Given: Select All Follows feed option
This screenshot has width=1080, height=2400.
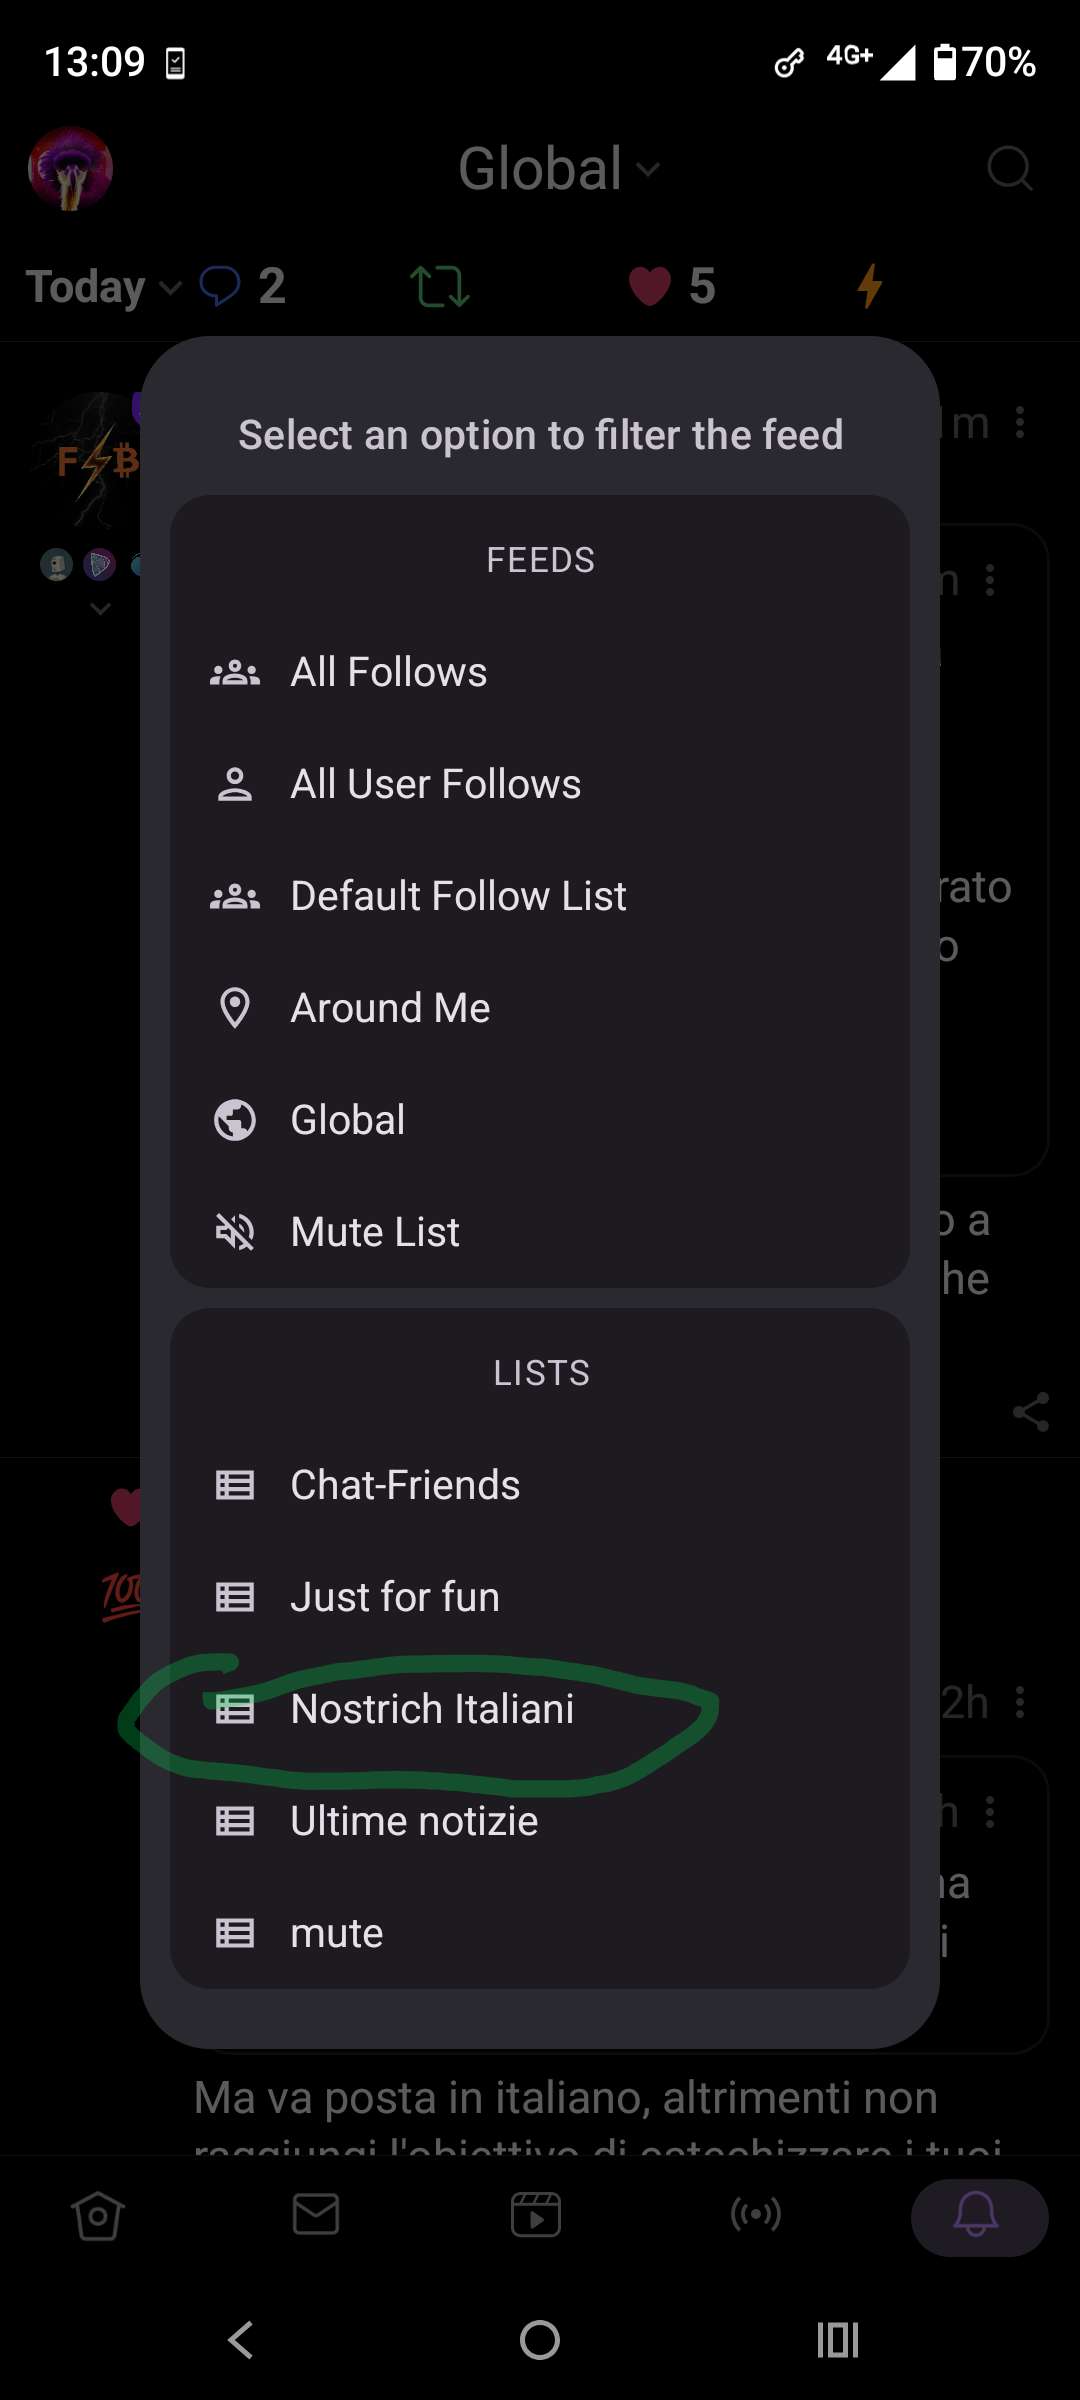Looking at the screenshot, I should (x=388, y=672).
